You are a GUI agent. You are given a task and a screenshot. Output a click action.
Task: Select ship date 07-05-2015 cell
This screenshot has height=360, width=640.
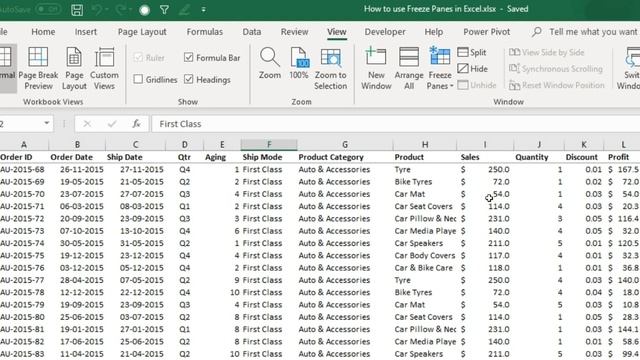[136, 280]
